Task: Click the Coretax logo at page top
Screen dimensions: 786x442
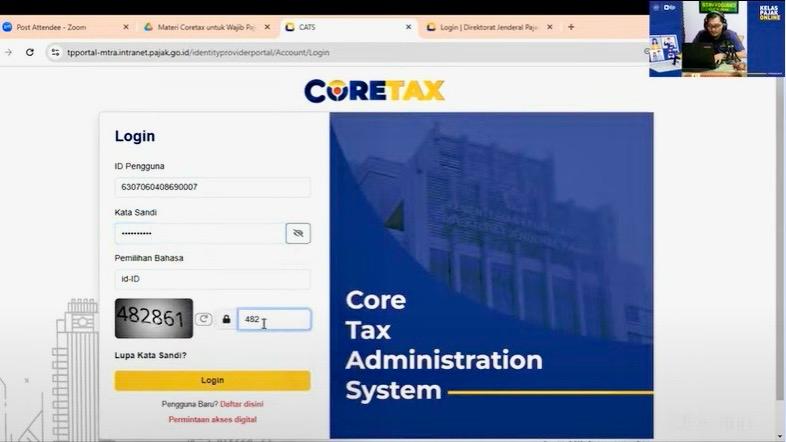Action: (375, 91)
